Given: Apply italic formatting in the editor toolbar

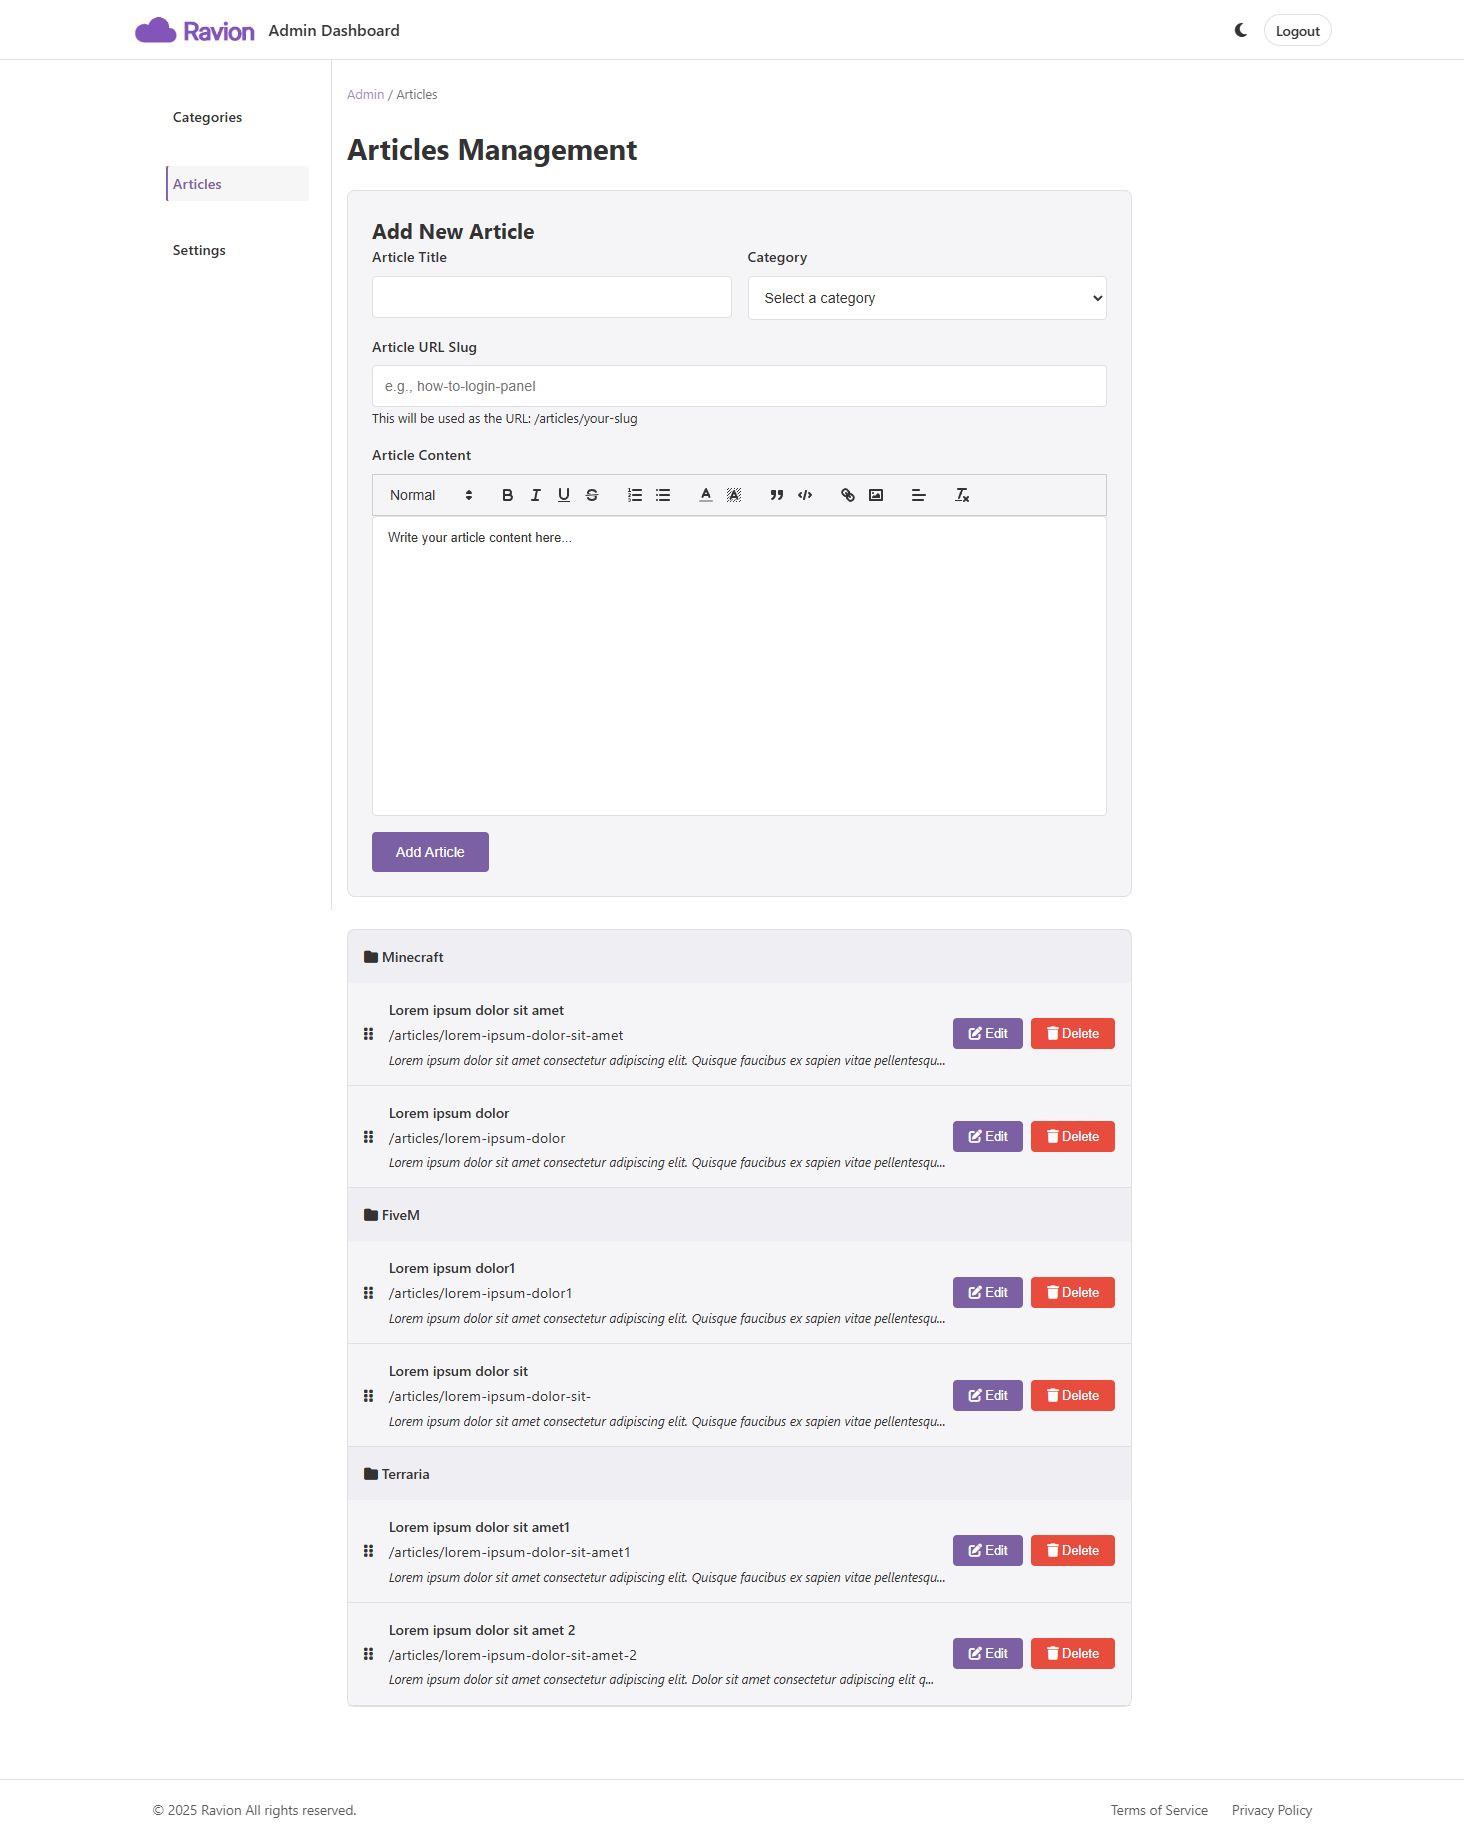Looking at the screenshot, I should (x=535, y=495).
